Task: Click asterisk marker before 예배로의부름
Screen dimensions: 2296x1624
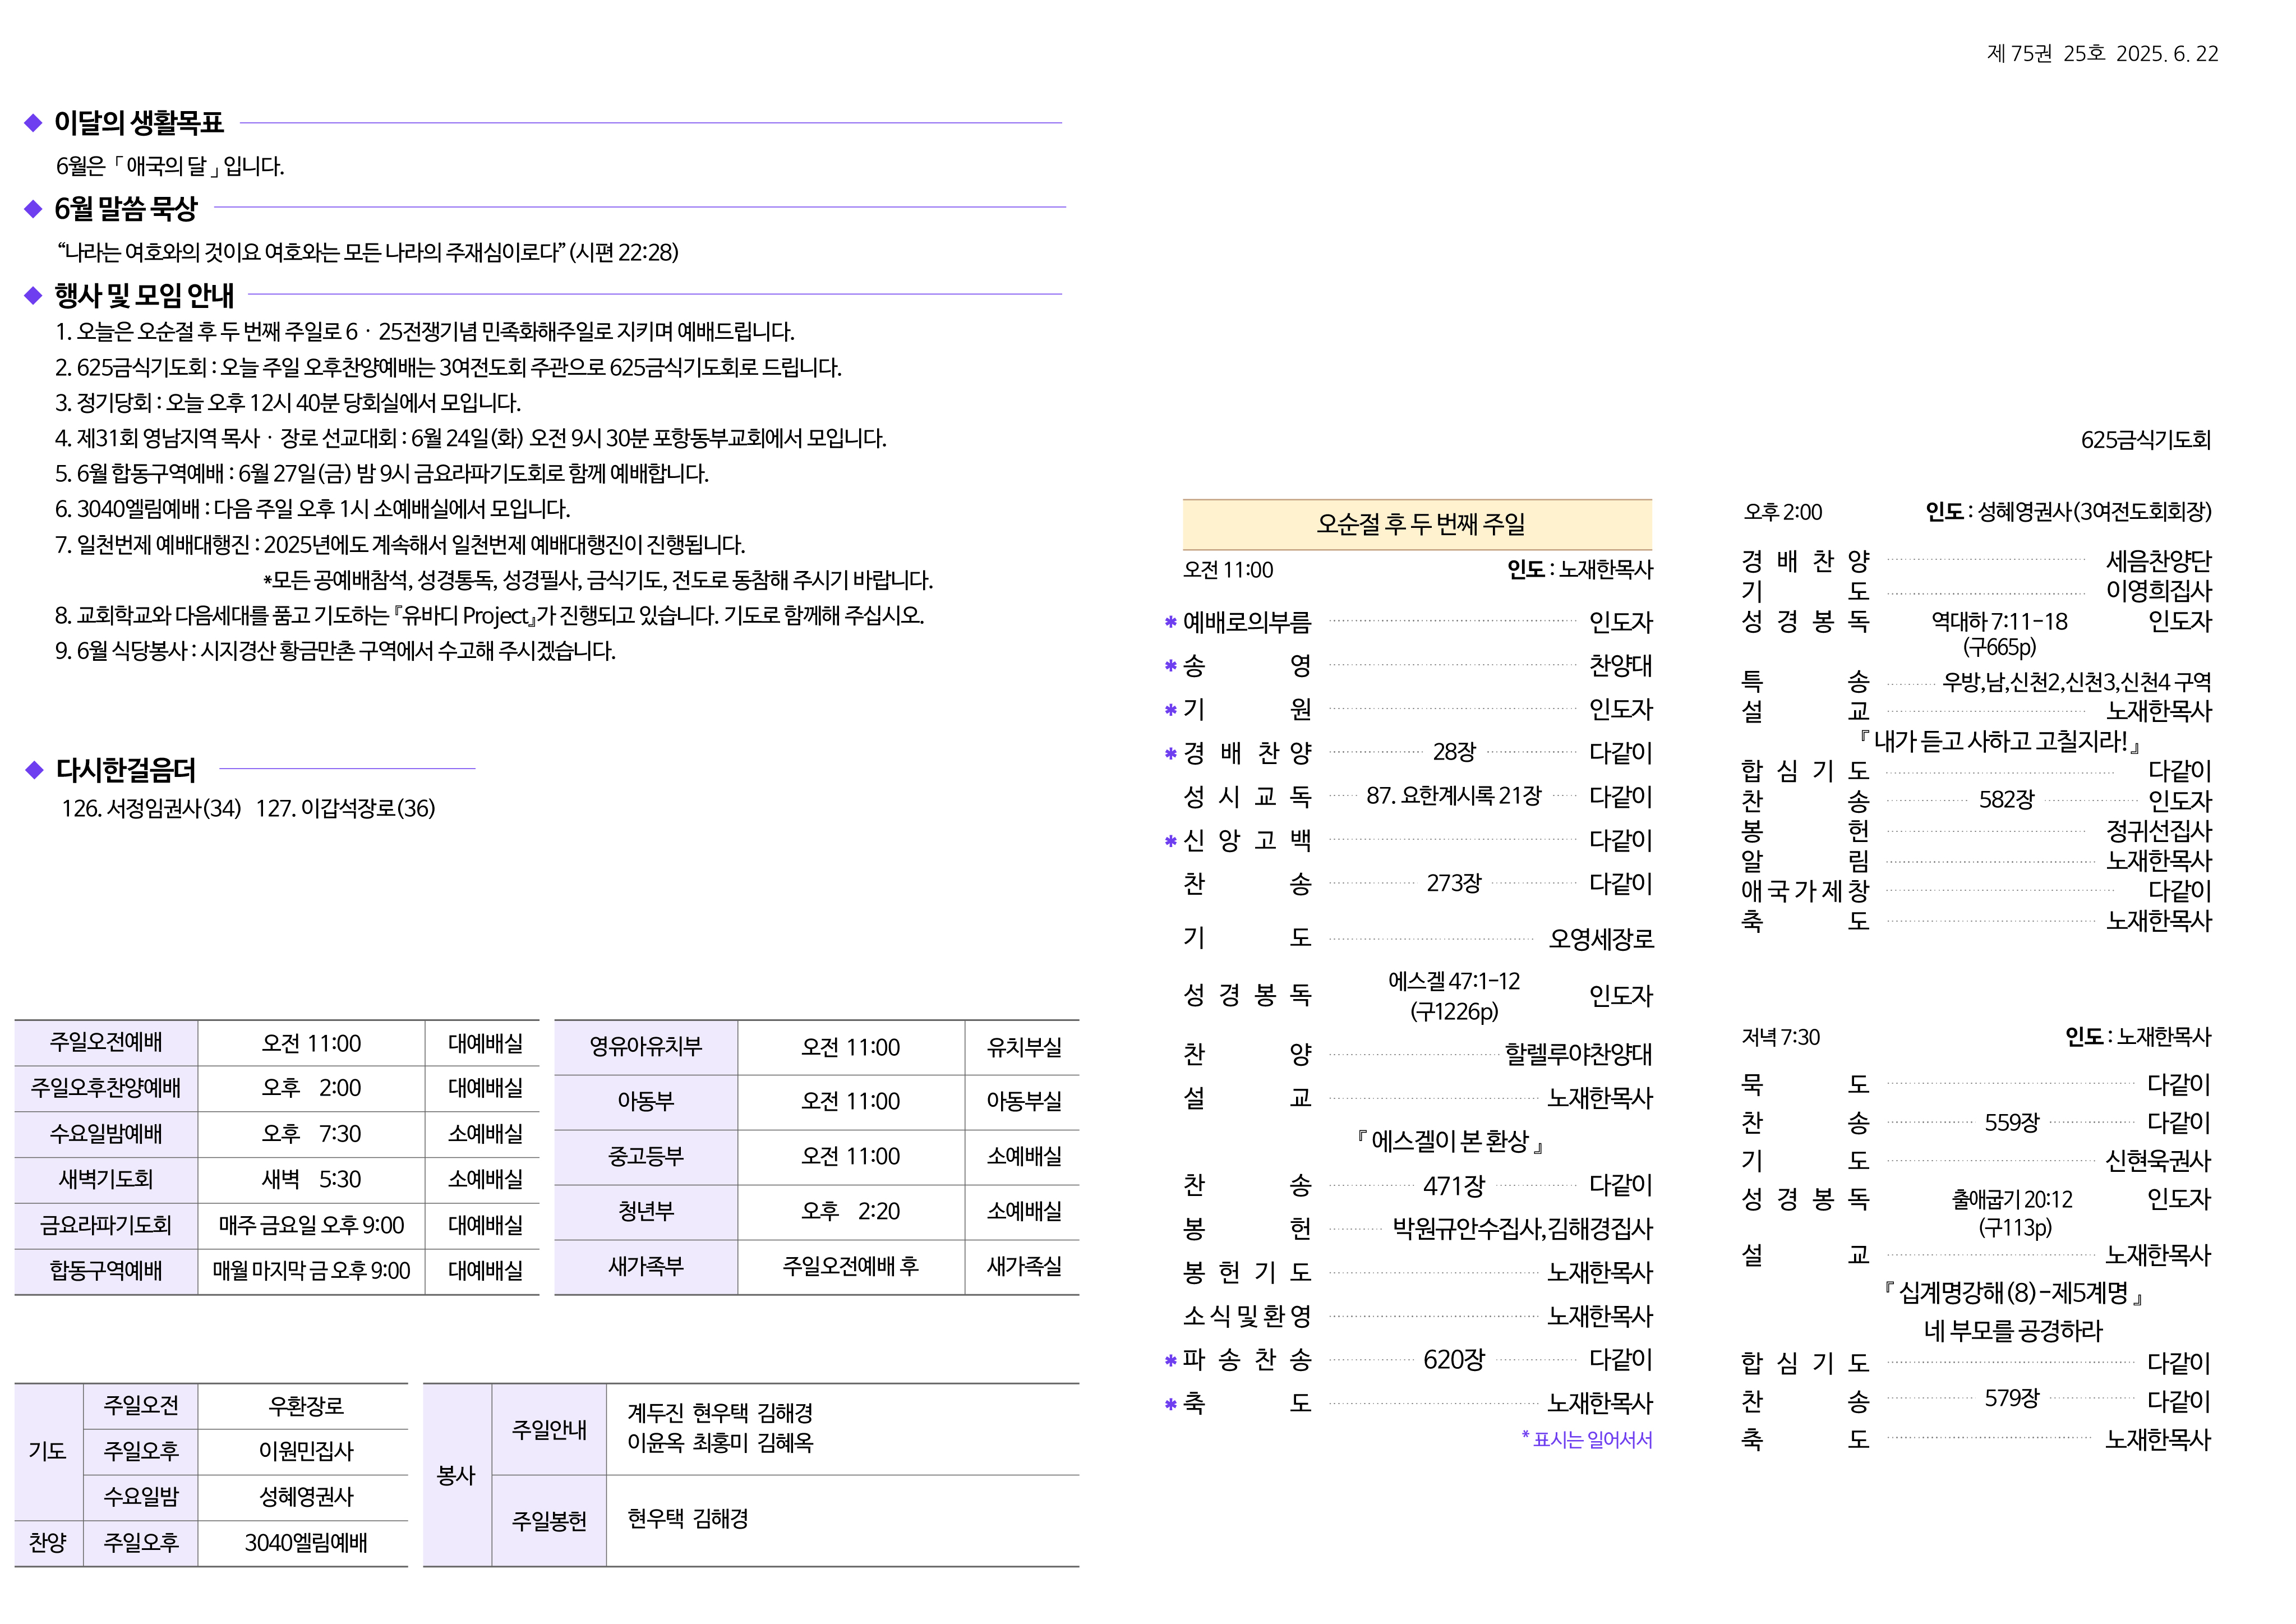Action: pos(1170,623)
